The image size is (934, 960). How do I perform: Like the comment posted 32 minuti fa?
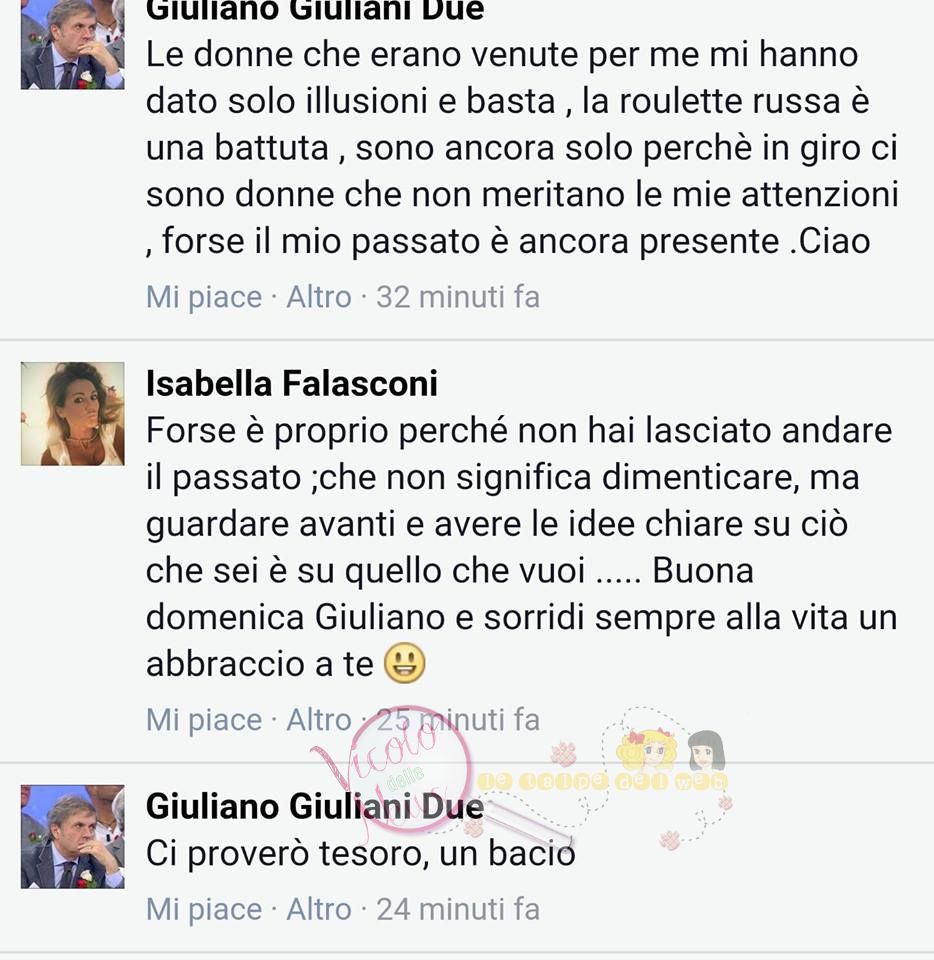point(204,298)
